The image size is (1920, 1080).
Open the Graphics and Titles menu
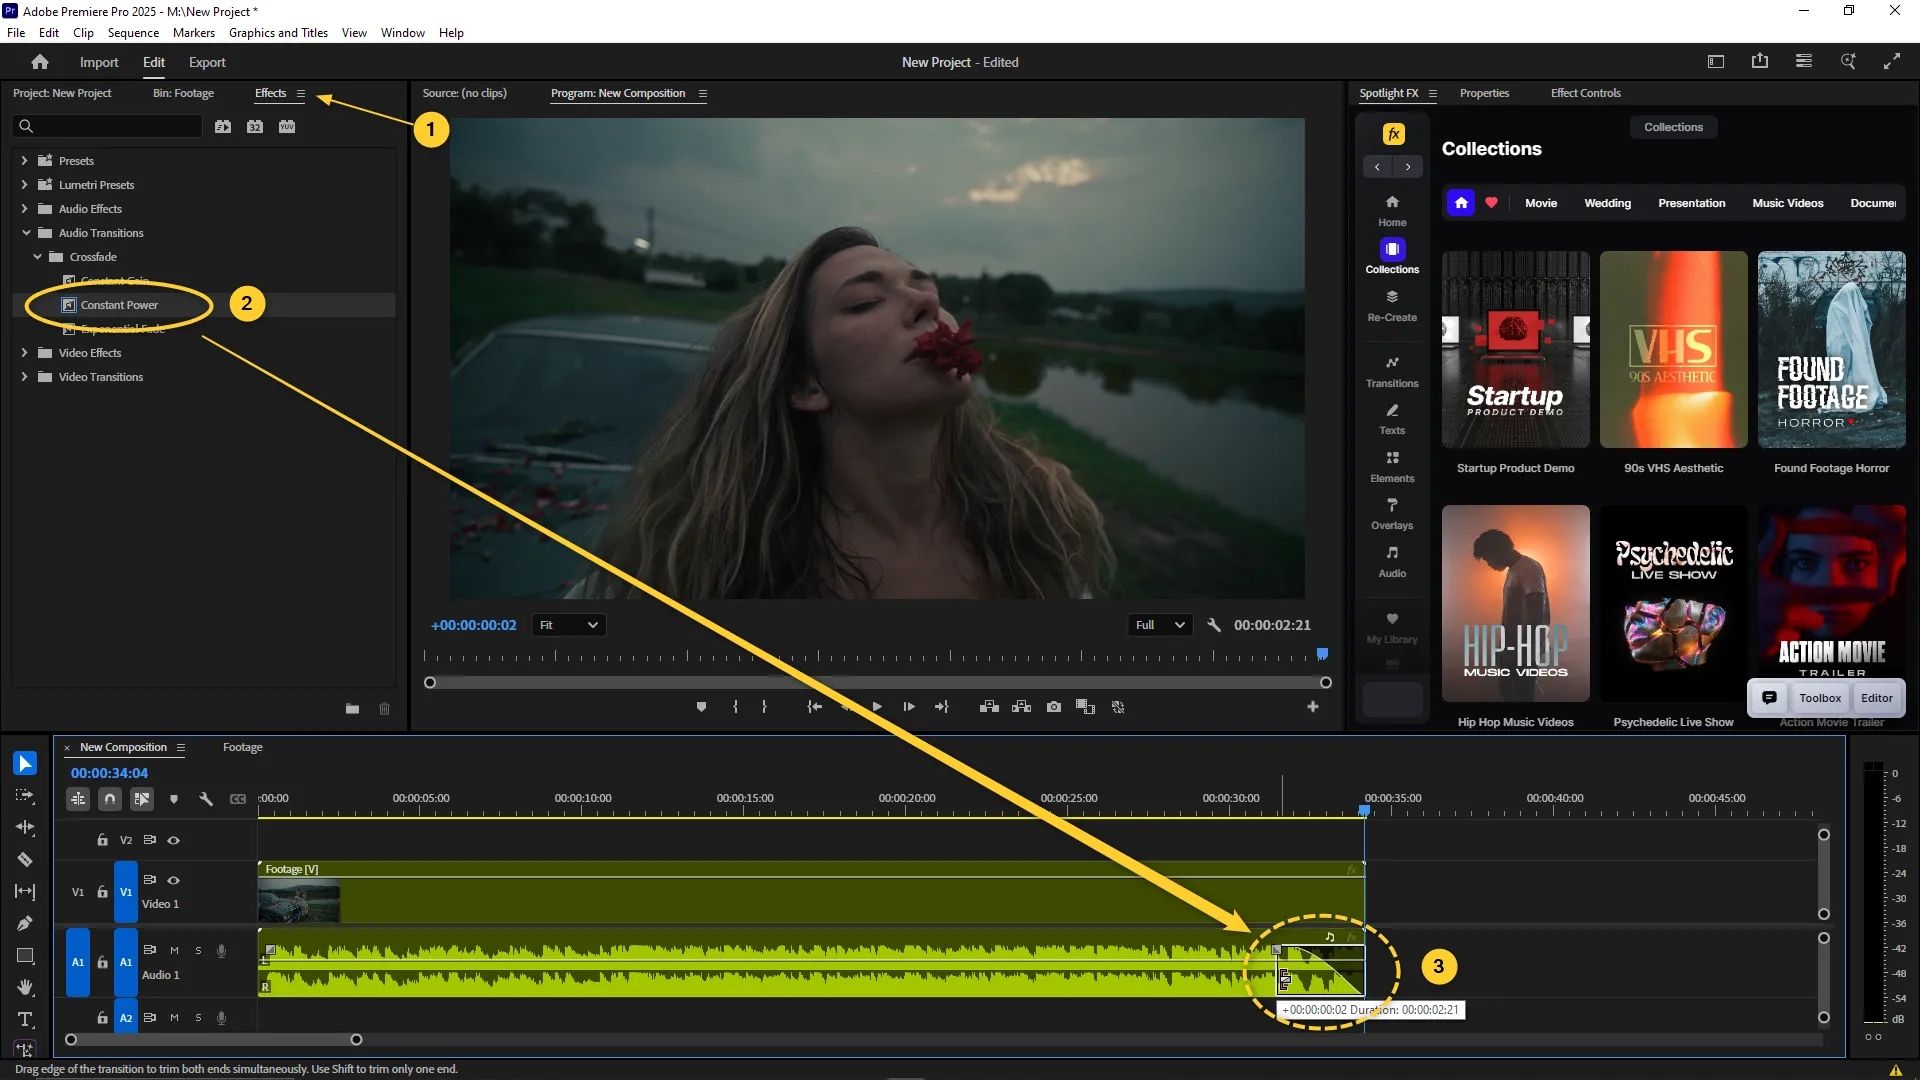point(278,33)
